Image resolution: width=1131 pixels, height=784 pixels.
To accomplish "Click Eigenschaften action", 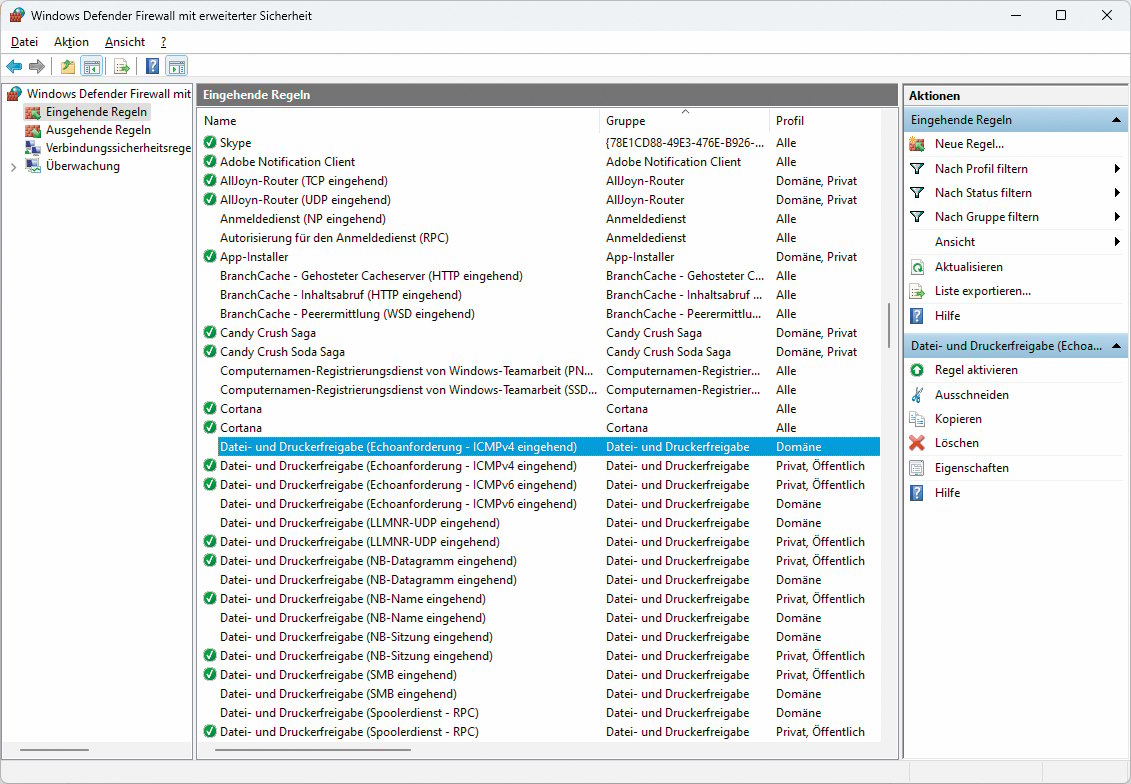I will coord(972,468).
